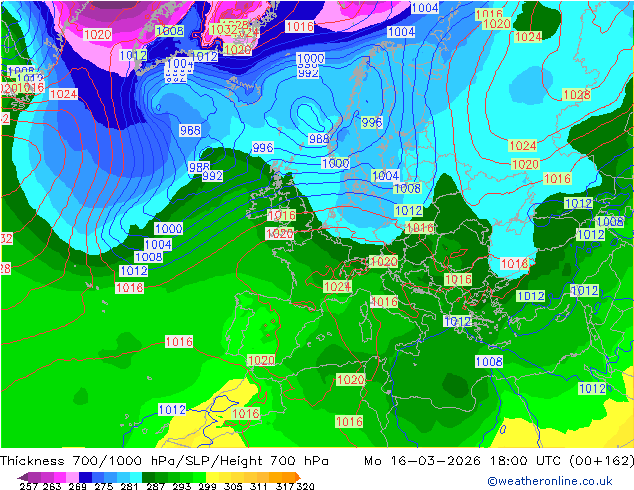
Task: Click the 263 legend value
Action: [x=51, y=486]
